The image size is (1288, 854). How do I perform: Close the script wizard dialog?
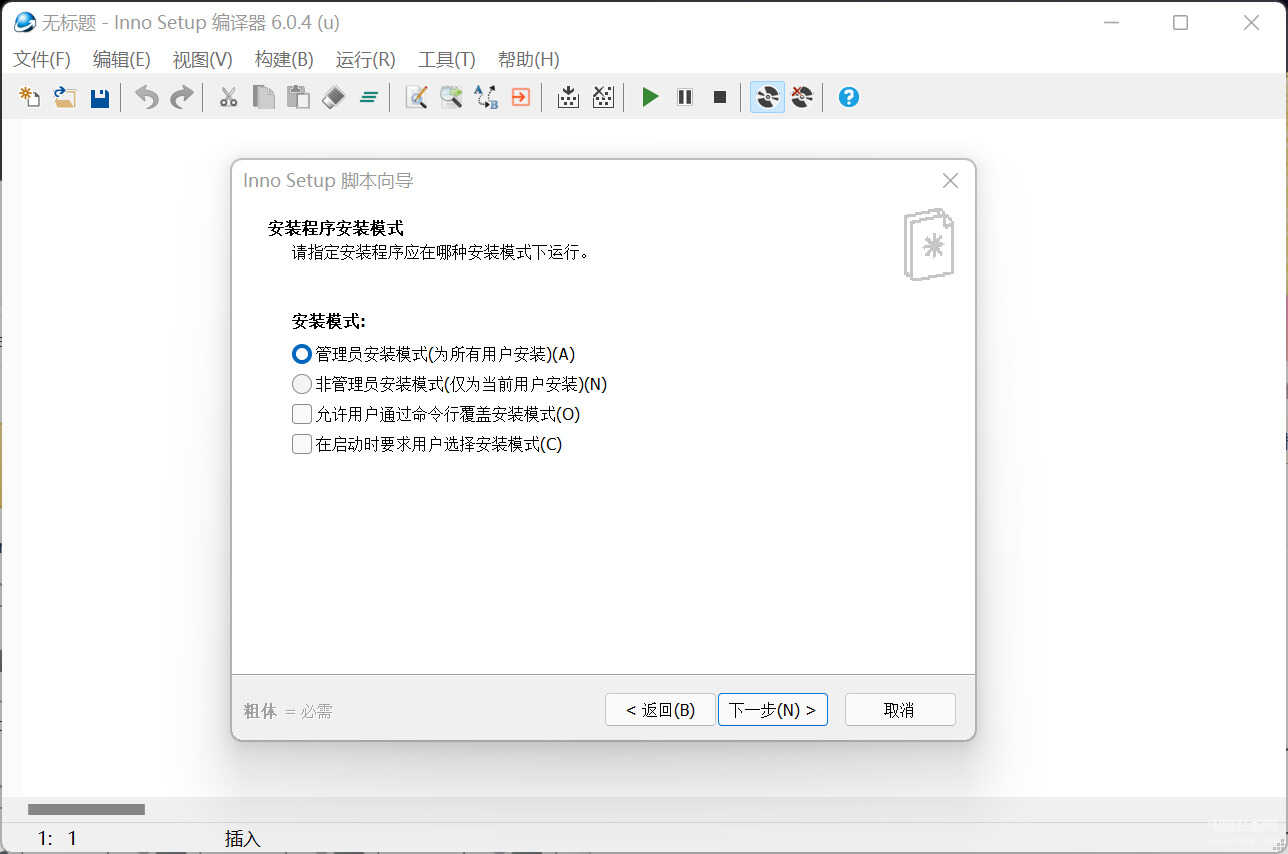click(x=950, y=181)
